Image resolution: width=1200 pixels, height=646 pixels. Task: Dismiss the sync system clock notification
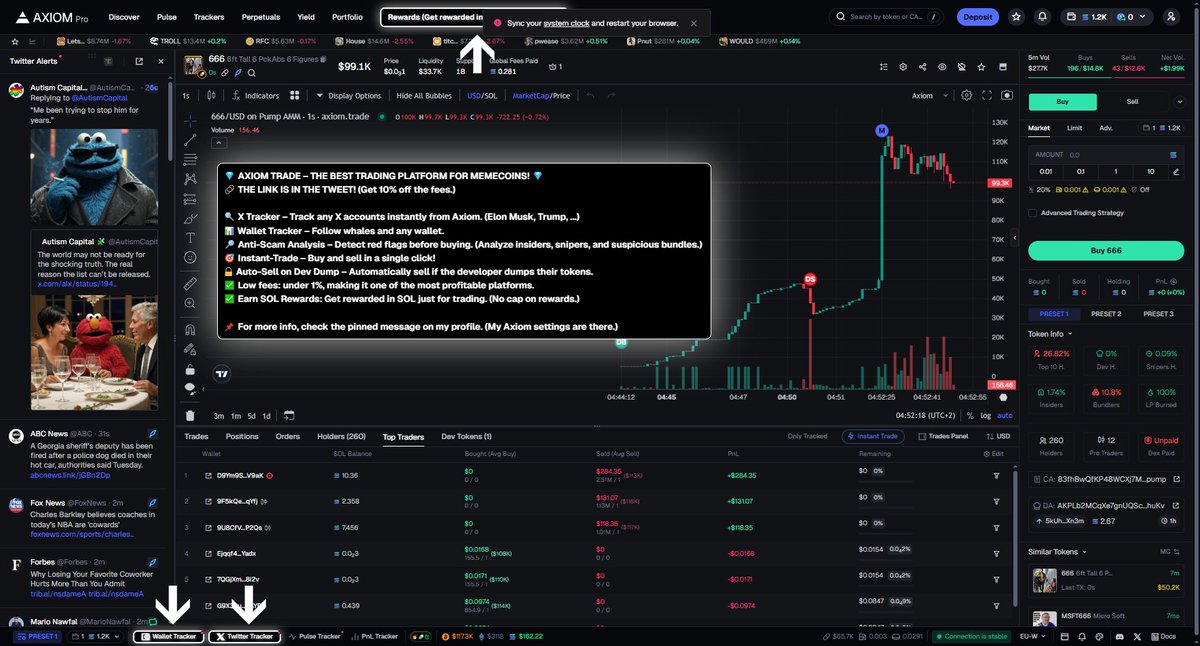[694, 23]
